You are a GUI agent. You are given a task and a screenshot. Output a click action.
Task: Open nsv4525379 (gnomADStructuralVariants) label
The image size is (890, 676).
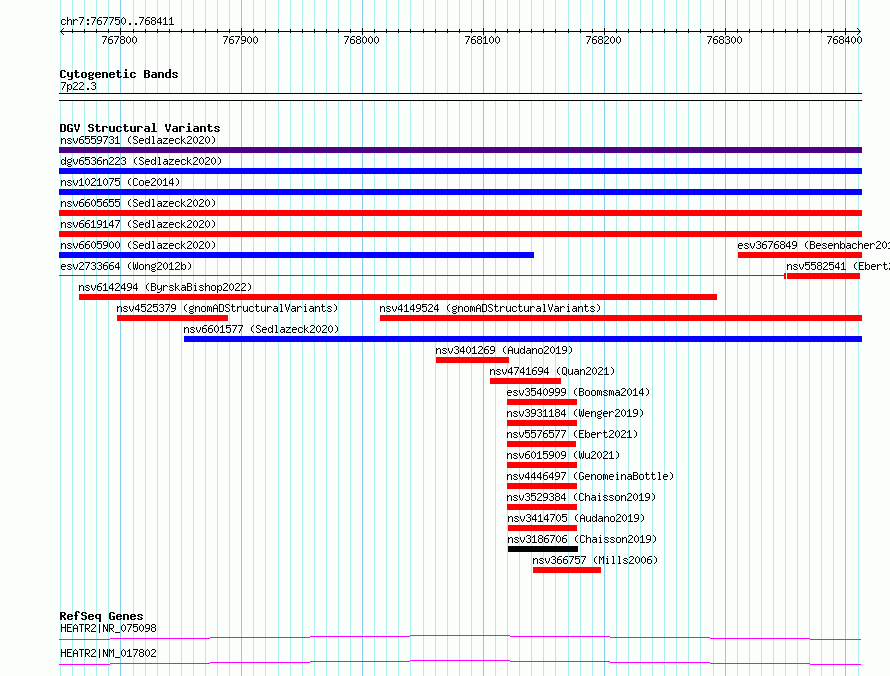[227, 308]
